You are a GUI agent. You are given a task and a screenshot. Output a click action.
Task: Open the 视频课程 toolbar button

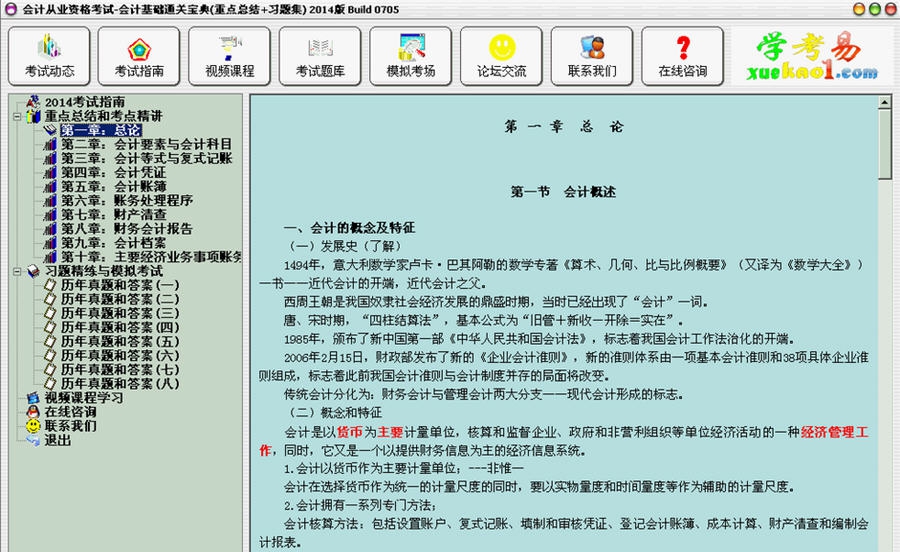(230, 56)
